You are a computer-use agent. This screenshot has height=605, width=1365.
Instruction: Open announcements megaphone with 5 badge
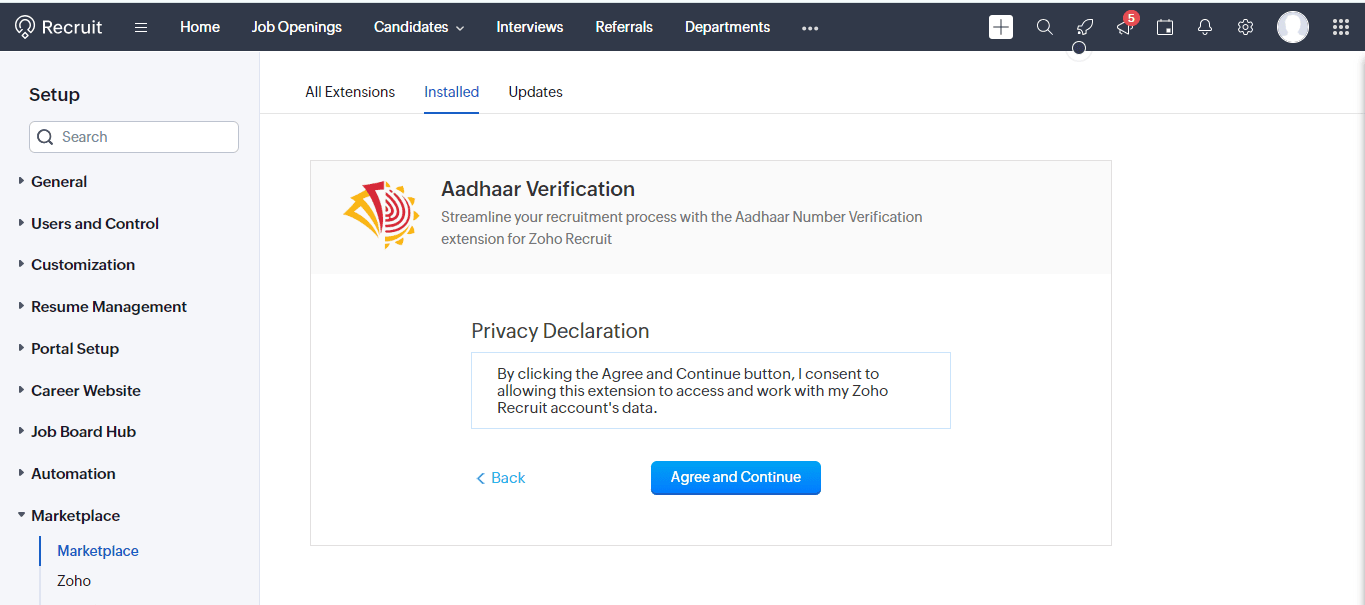point(1125,27)
